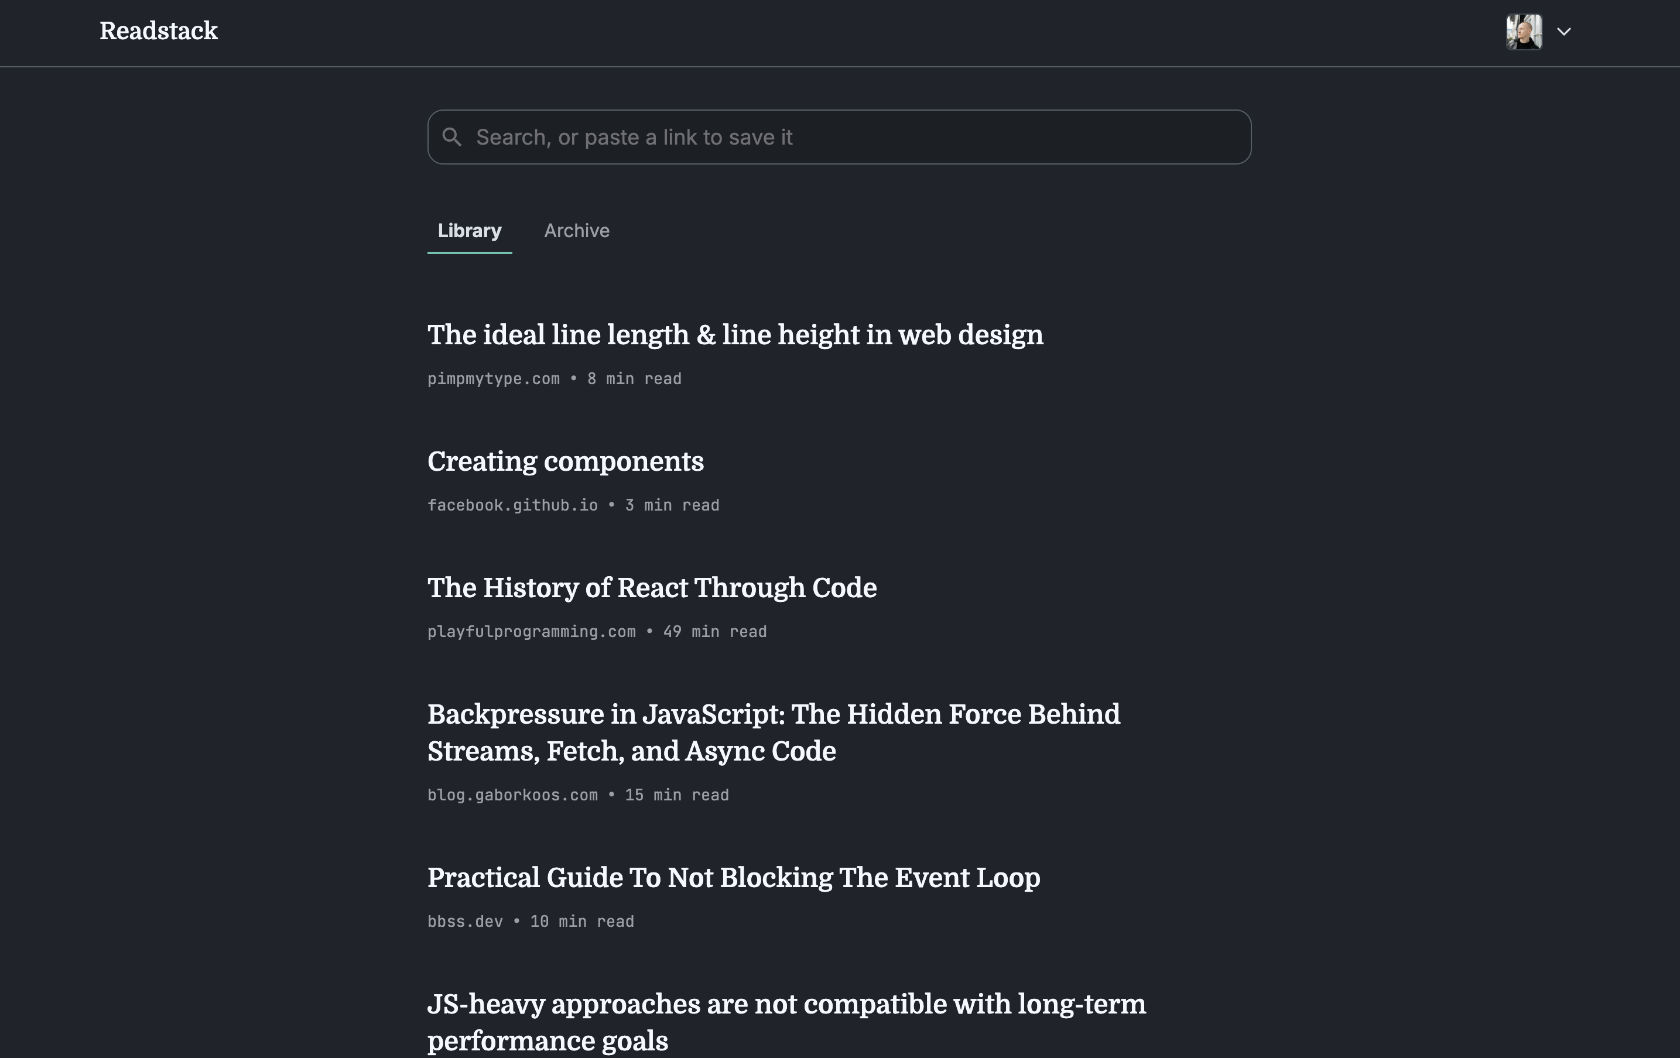Click the playfulprogramming.com source label

tap(532, 632)
